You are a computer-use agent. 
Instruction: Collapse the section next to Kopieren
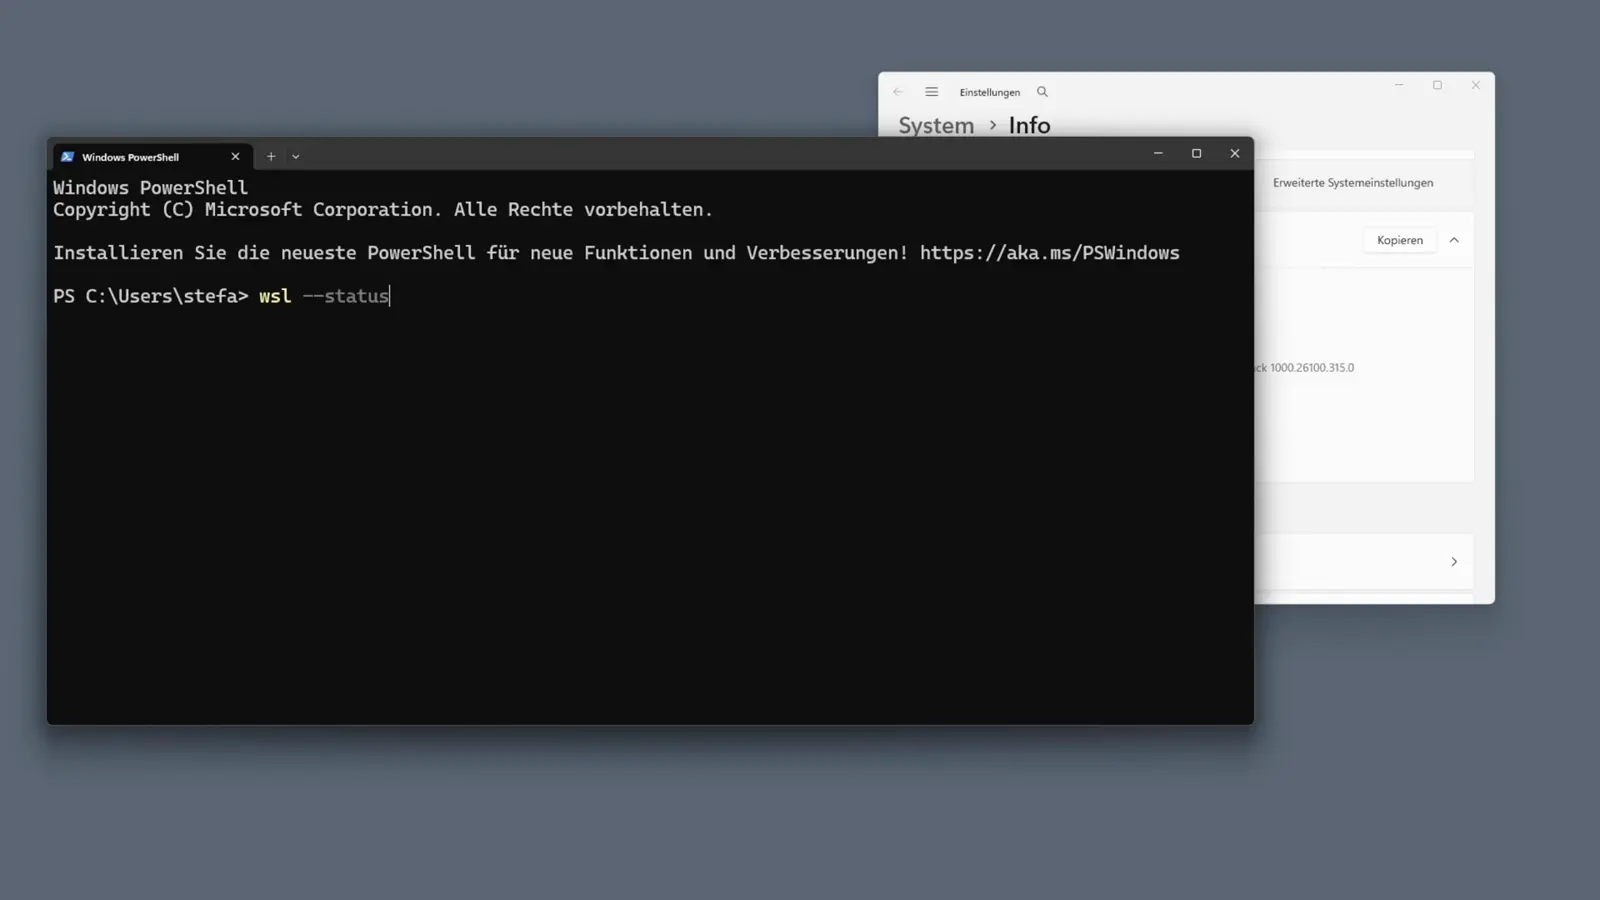tap(1454, 240)
